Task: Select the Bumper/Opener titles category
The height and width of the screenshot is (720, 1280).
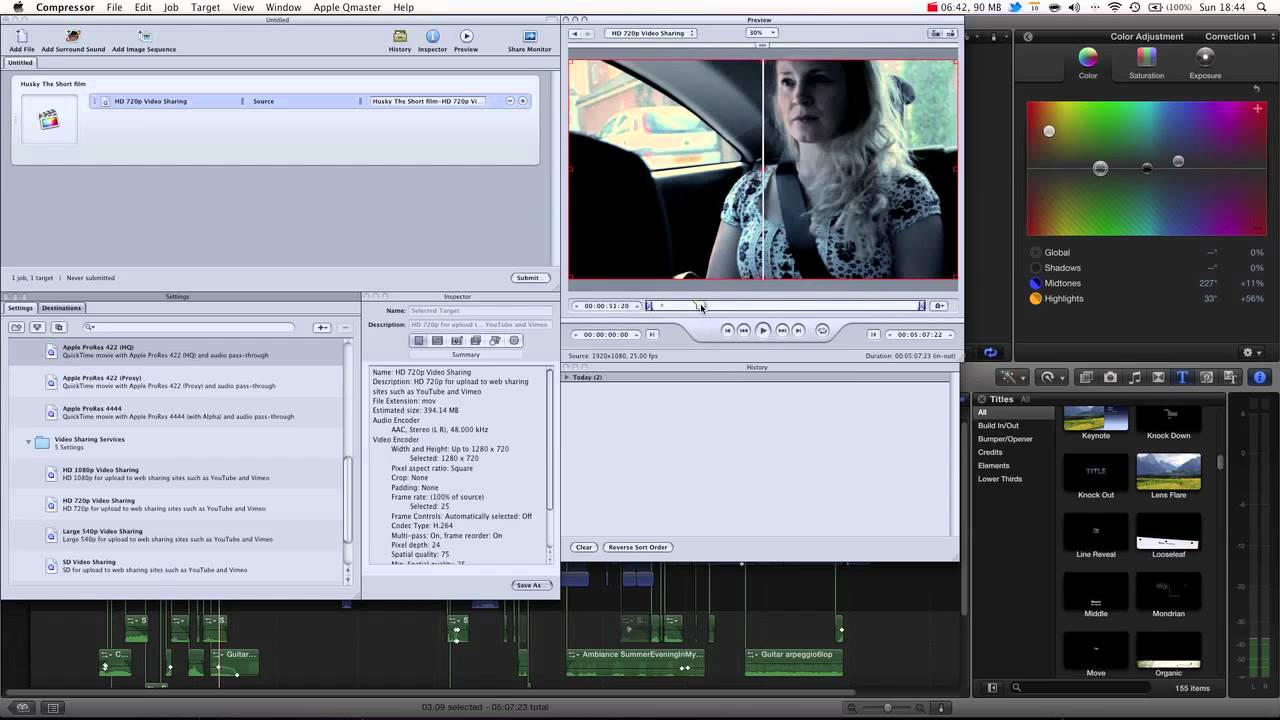Action: [1005, 439]
